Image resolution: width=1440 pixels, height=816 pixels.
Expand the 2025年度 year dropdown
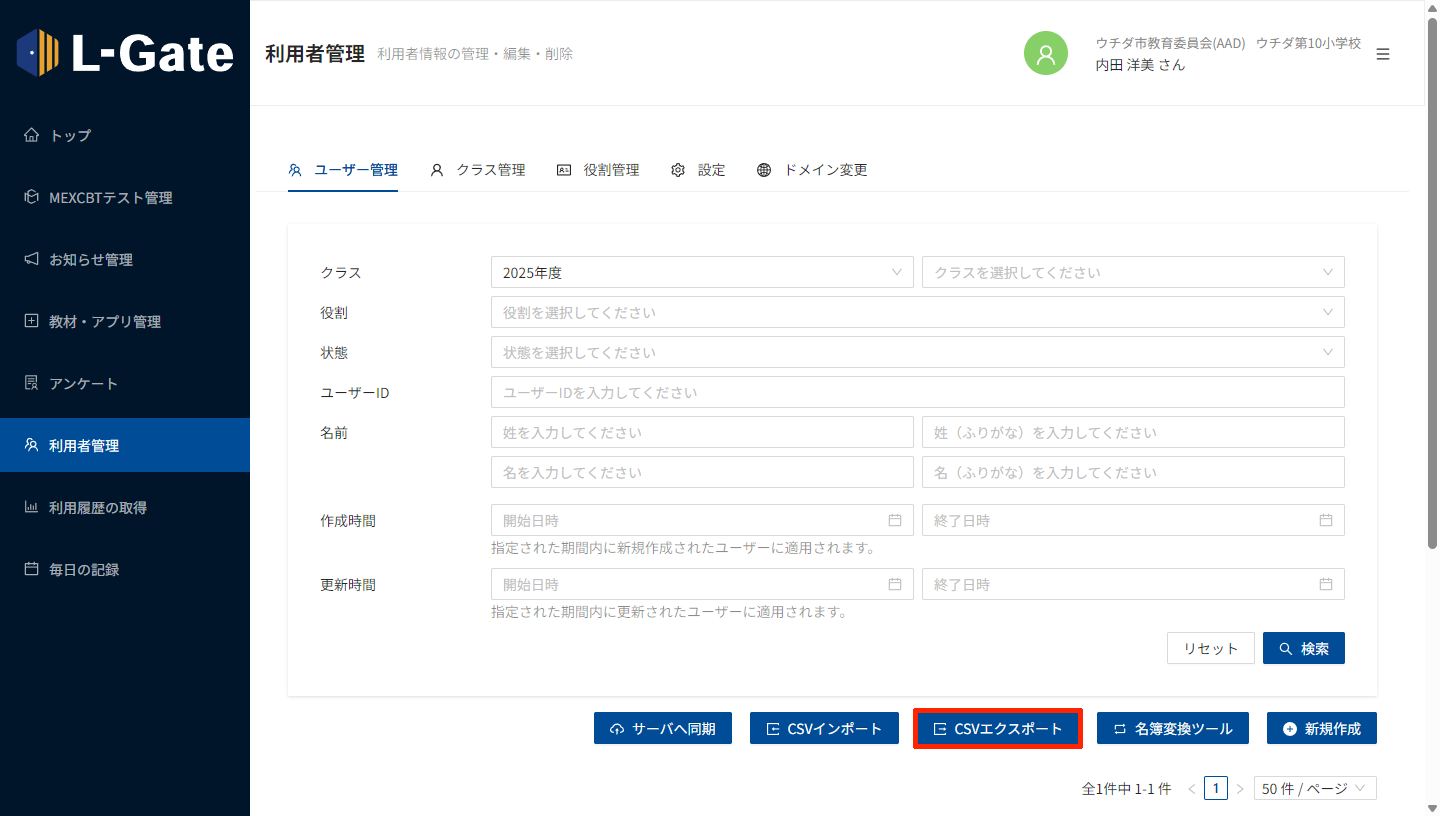pos(701,272)
